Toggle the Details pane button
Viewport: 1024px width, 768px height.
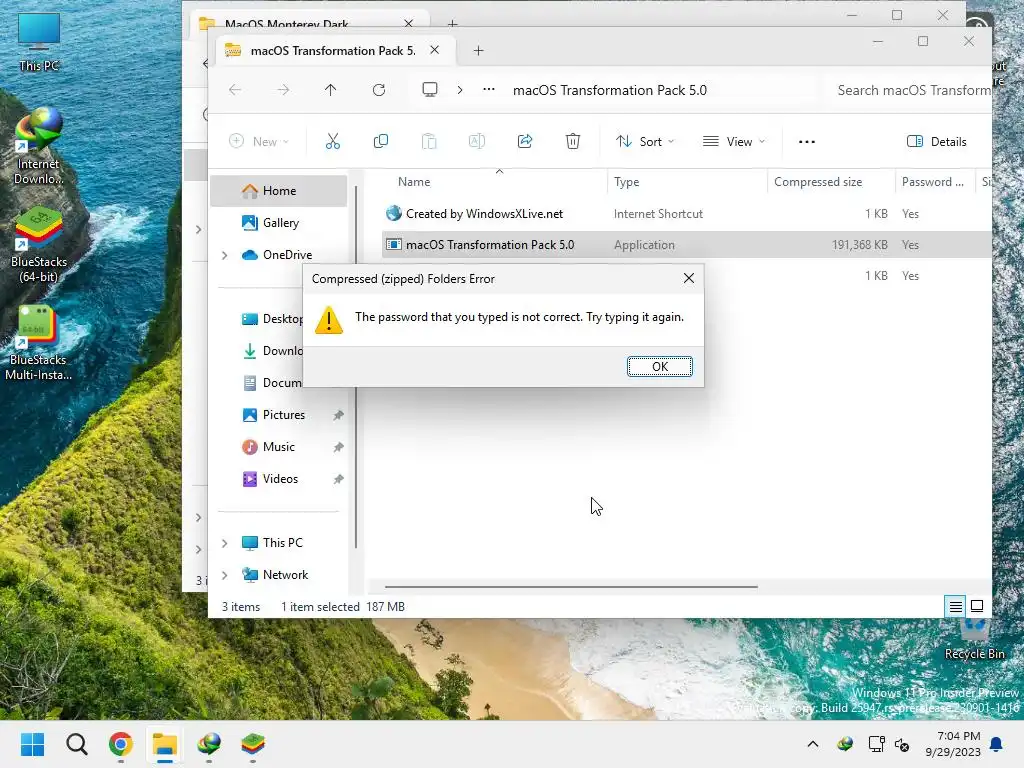(936, 142)
